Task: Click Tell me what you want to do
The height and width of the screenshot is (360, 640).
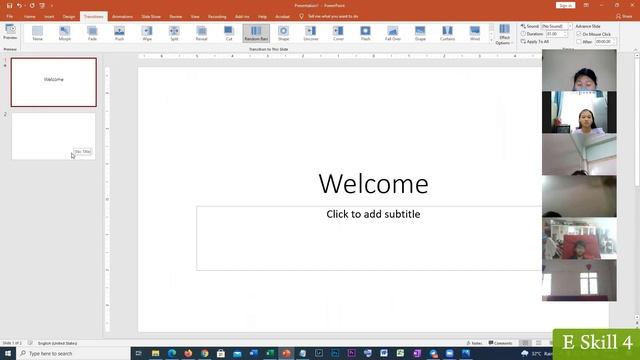Action: (x=329, y=17)
